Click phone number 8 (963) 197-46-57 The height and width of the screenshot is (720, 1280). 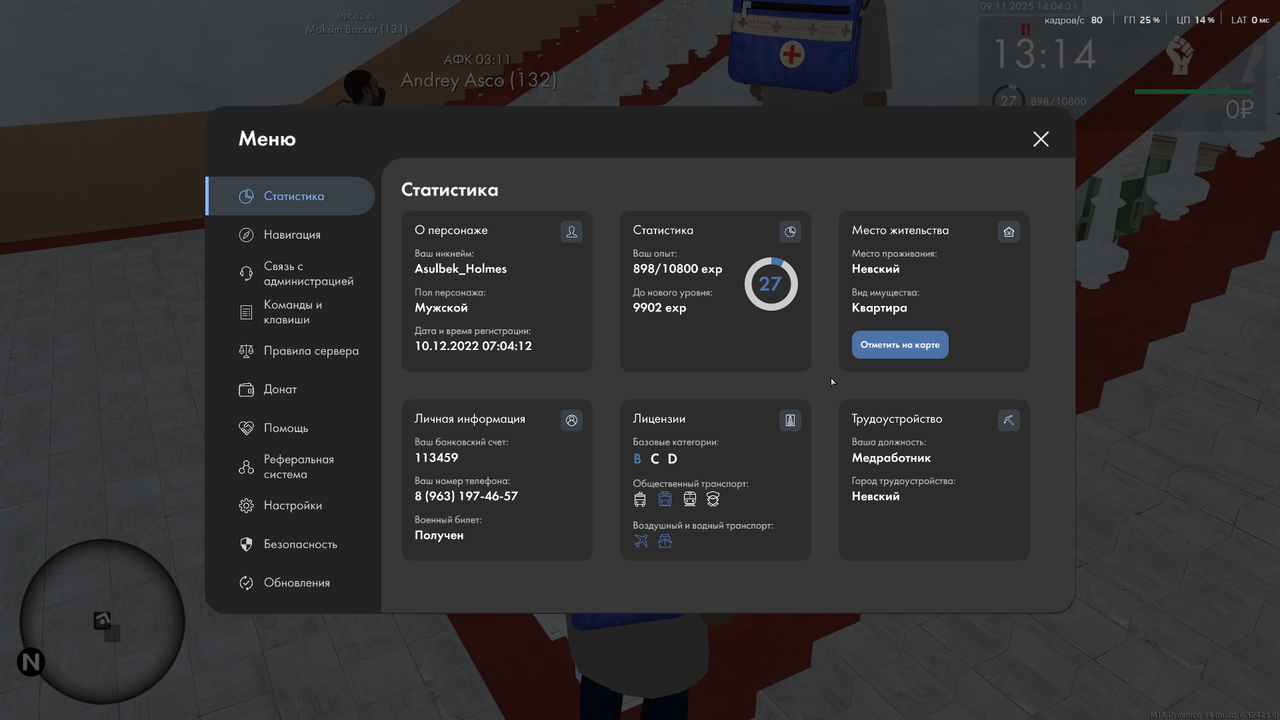pyautogui.click(x=466, y=496)
